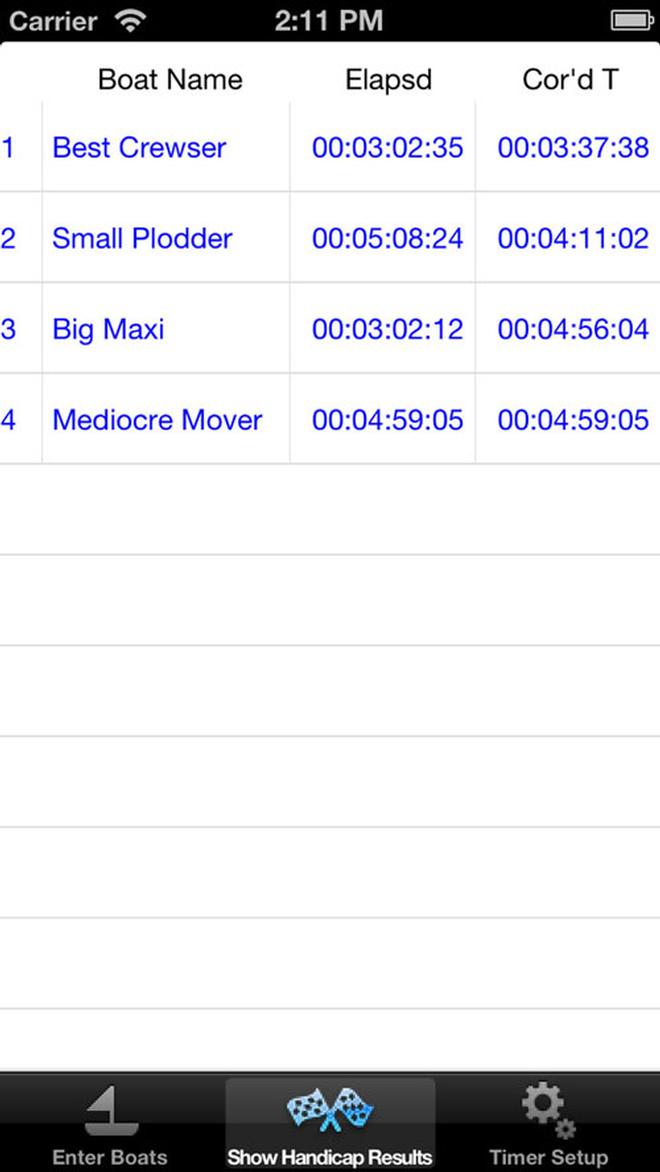Open the Timer Setup tab

pyautogui.click(x=549, y=1123)
